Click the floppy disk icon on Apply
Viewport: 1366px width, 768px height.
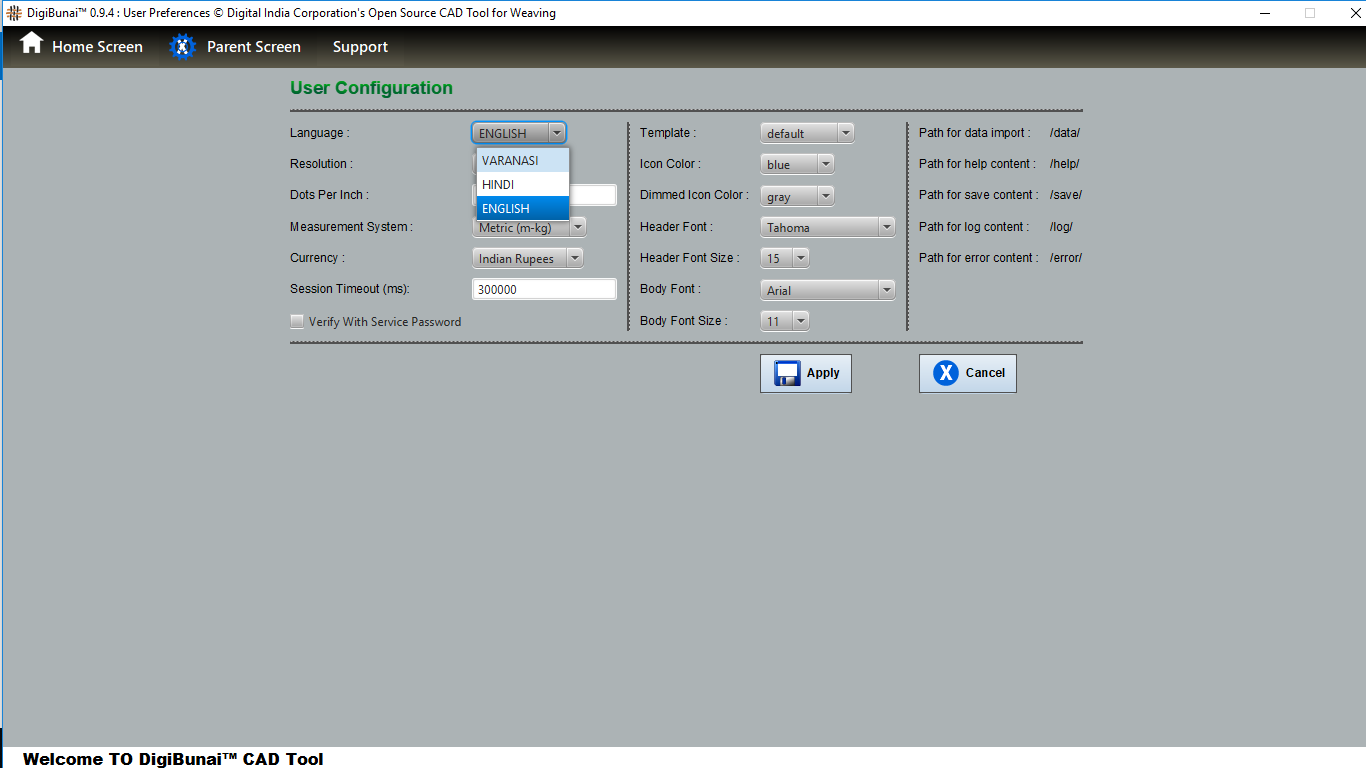[787, 373]
